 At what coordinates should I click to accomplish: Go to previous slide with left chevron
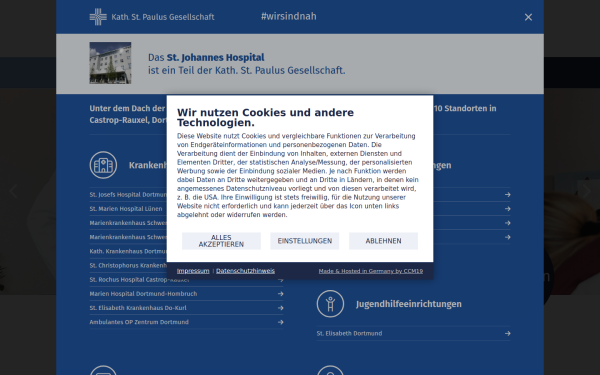[x=13, y=191]
